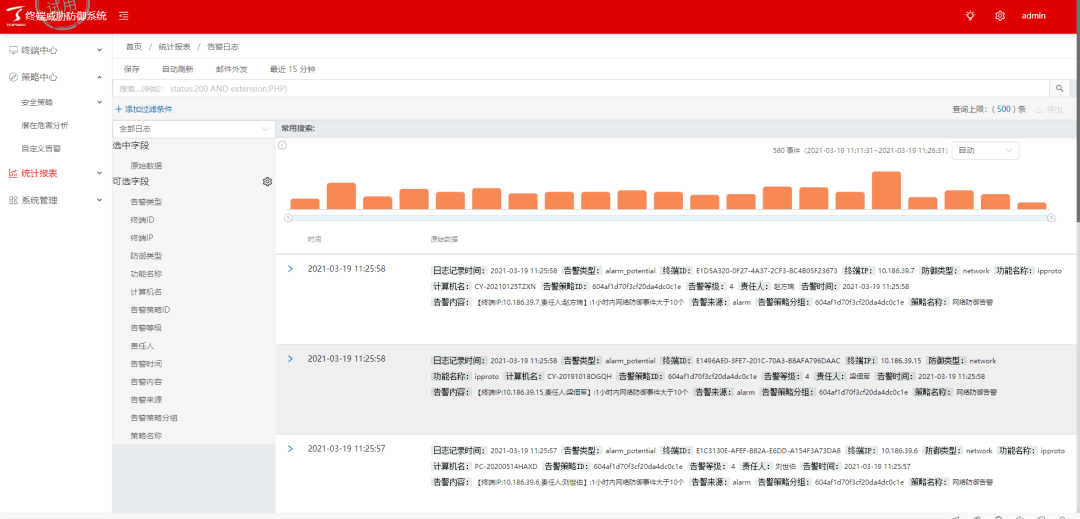Open 自定义告警 in sidebar
The width and height of the screenshot is (1080, 519).
pos(41,148)
